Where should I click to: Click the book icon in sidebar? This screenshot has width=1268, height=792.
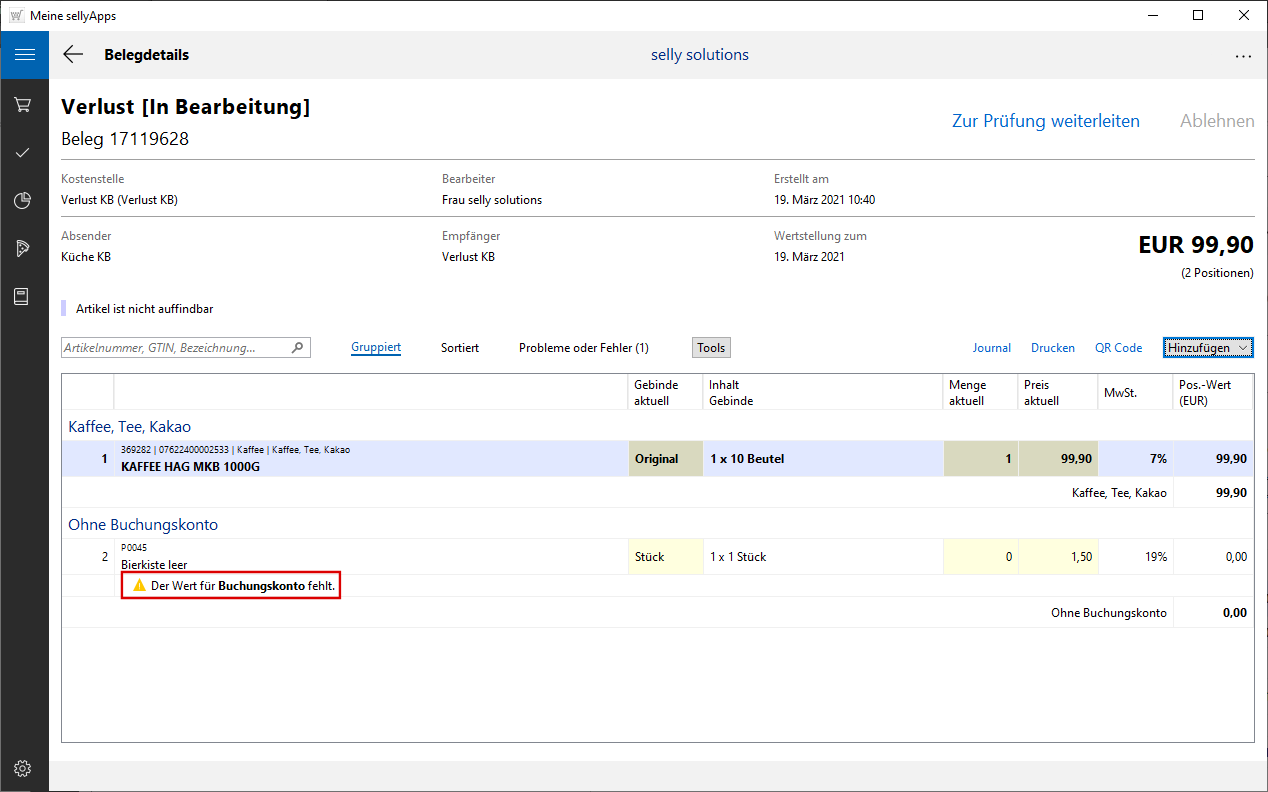pos(24,297)
